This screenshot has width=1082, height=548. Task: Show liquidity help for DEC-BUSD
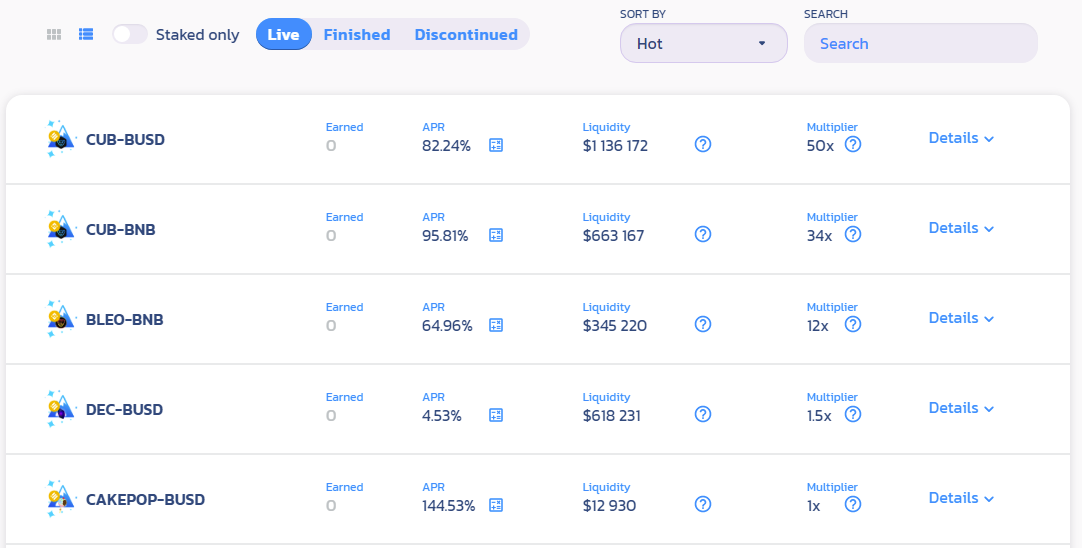click(702, 414)
